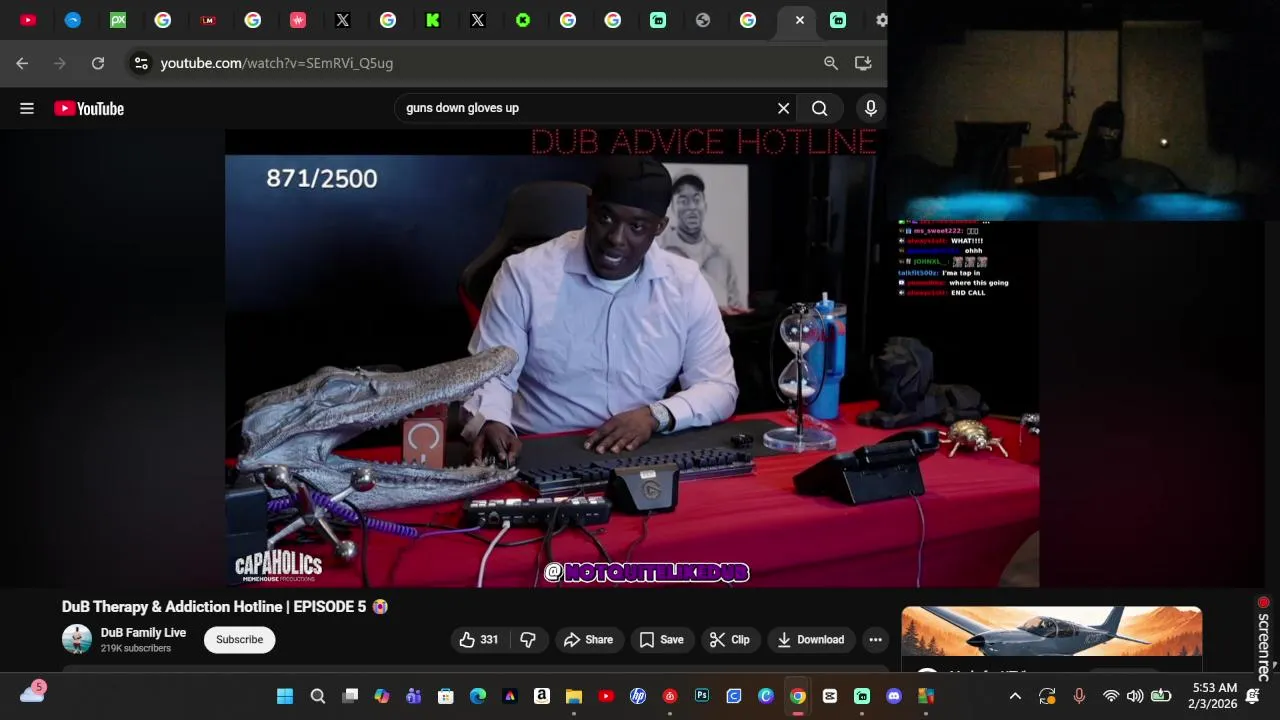Screen dimensions: 1280x720
Task: Open Microsoft Teams from the taskbar
Action: tap(414, 696)
